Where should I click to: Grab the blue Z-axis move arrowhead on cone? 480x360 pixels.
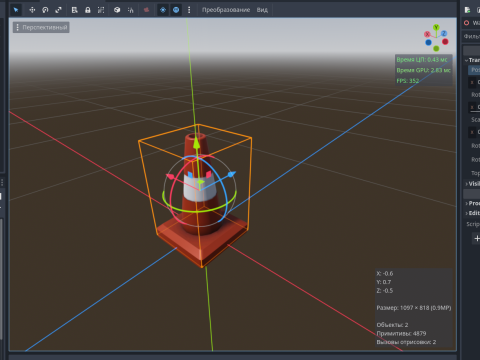232,174
